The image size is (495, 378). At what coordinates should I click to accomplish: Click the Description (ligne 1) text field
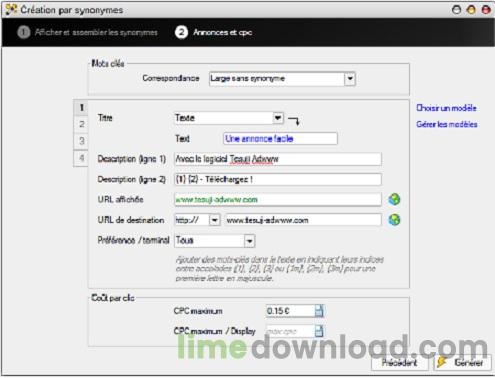(x=278, y=159)
